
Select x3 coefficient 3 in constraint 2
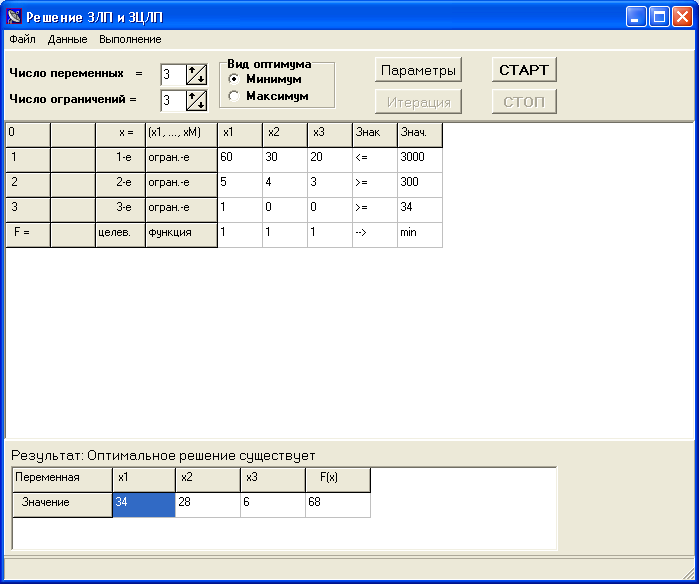click(330, 185)
